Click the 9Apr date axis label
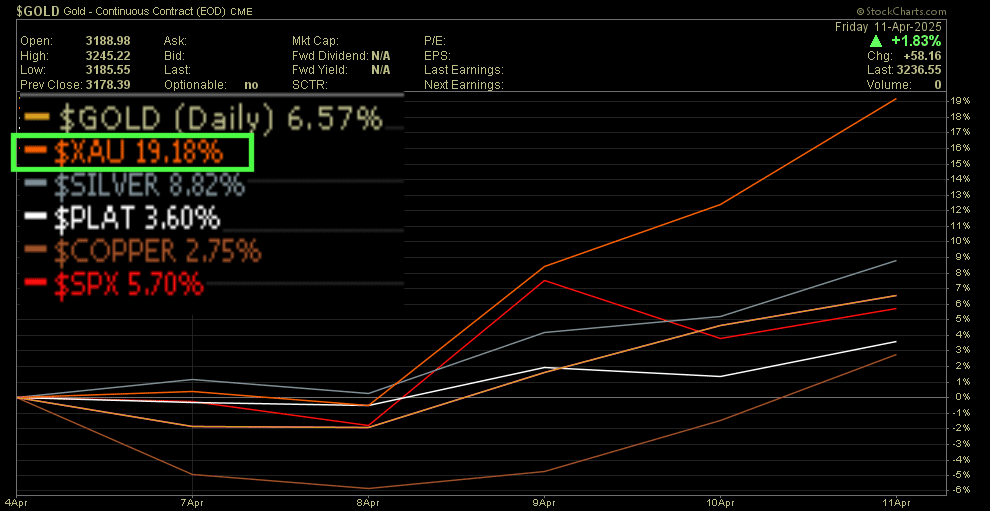The image size is (990, 511). click(544, 505)
